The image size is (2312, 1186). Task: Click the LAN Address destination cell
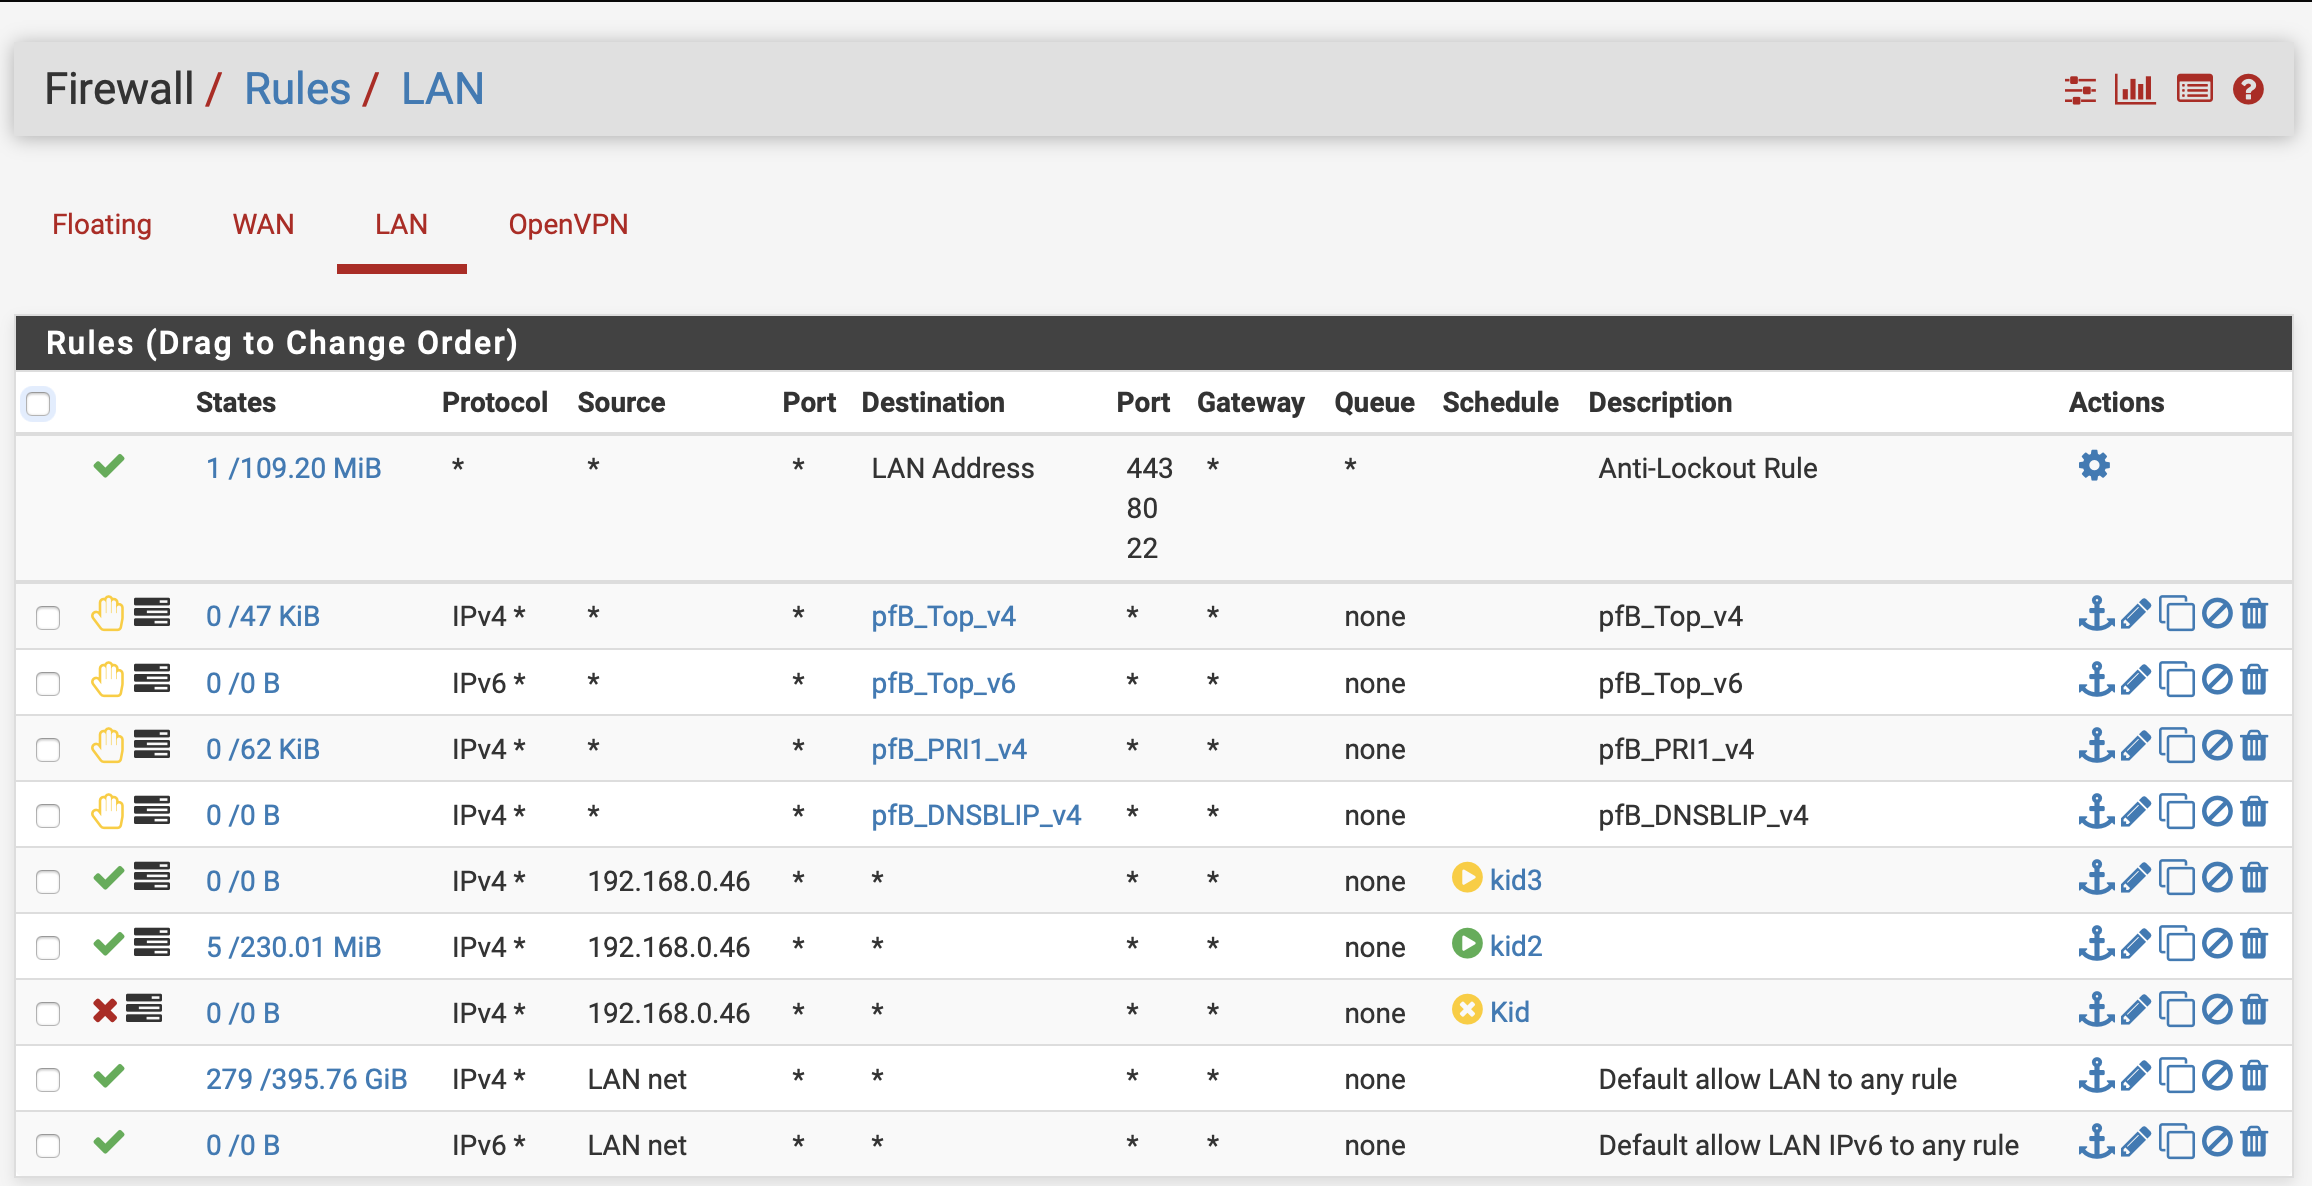(x=952, y=468)
